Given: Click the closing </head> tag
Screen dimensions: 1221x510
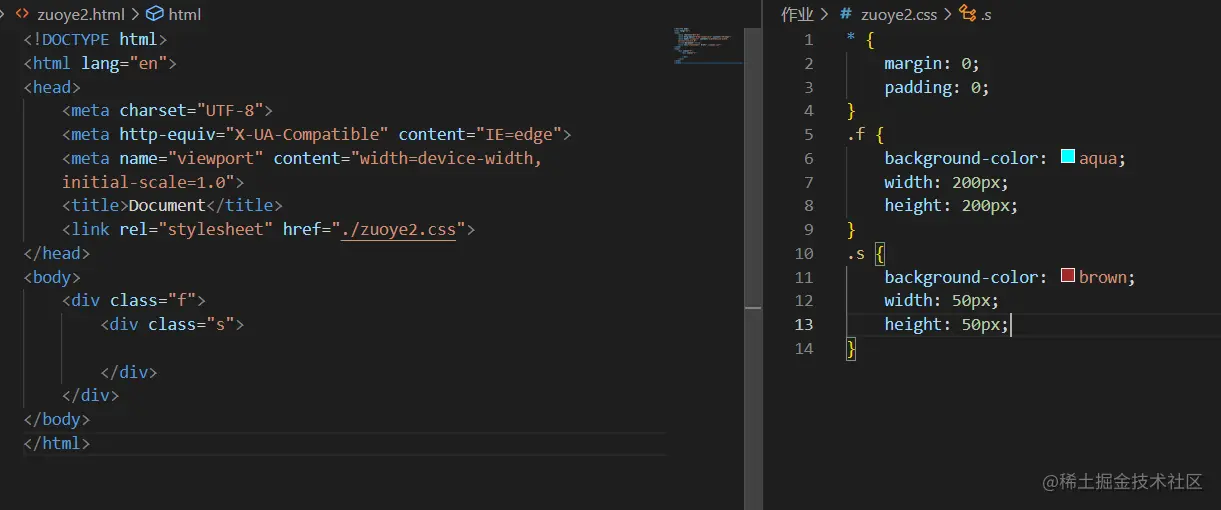Looking at the screenshot, I should click(57, 253).
